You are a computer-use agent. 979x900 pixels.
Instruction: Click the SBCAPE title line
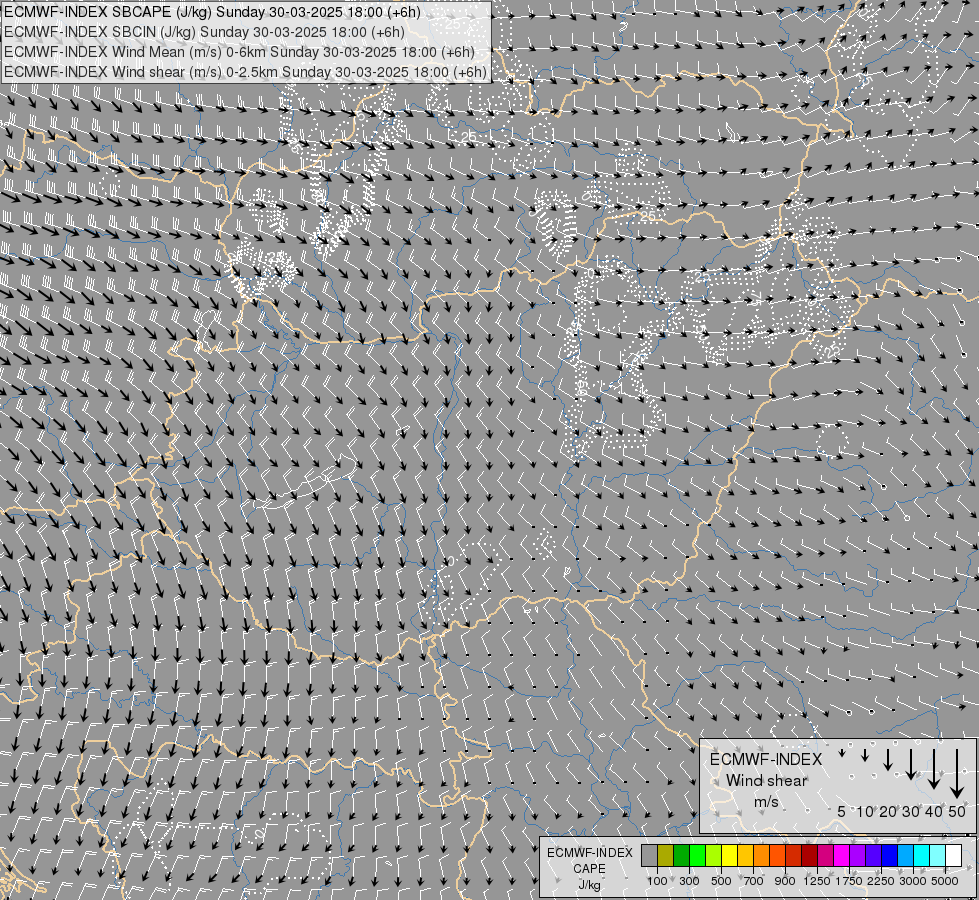212,12
